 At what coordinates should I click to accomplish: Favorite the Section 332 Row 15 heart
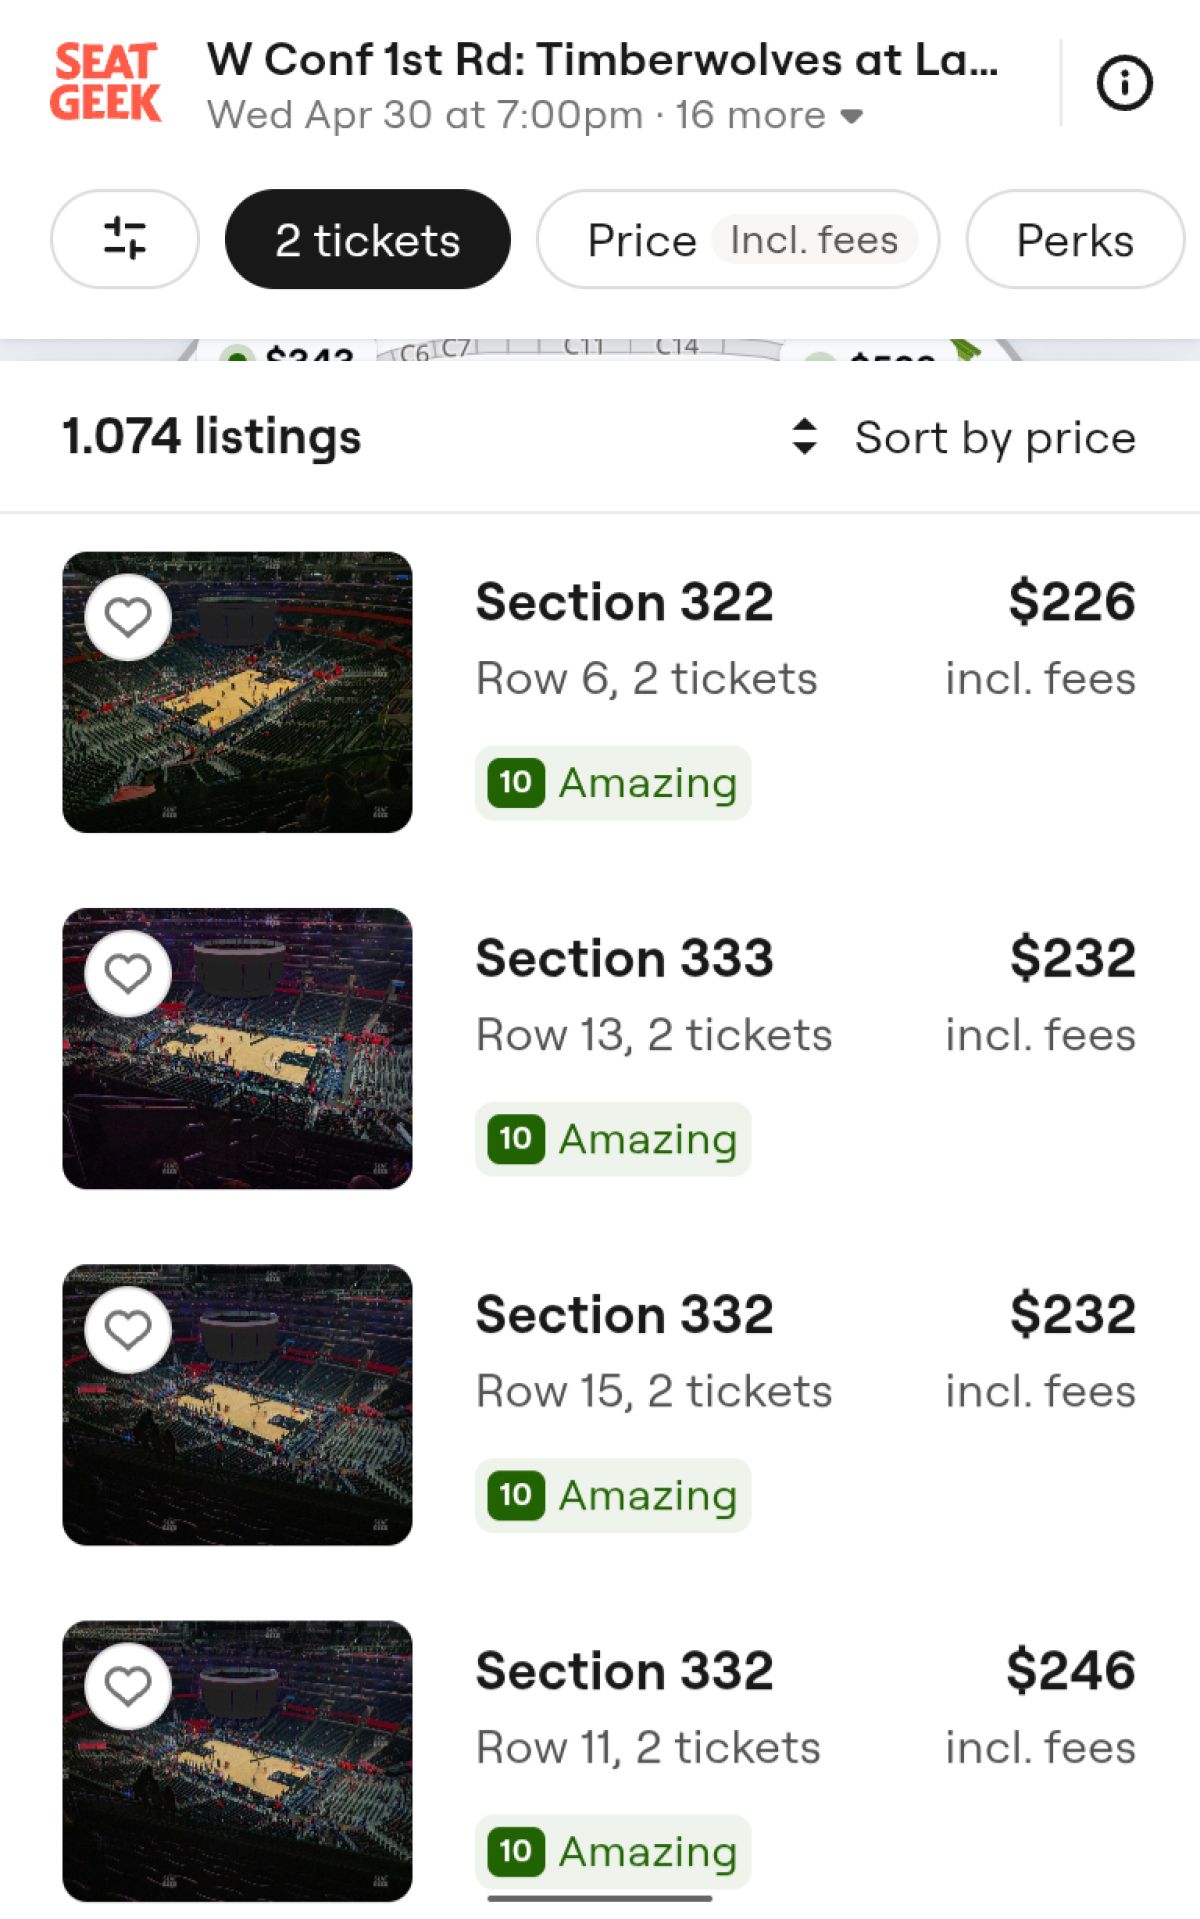pyautogui.click(x=128, y=1329)
